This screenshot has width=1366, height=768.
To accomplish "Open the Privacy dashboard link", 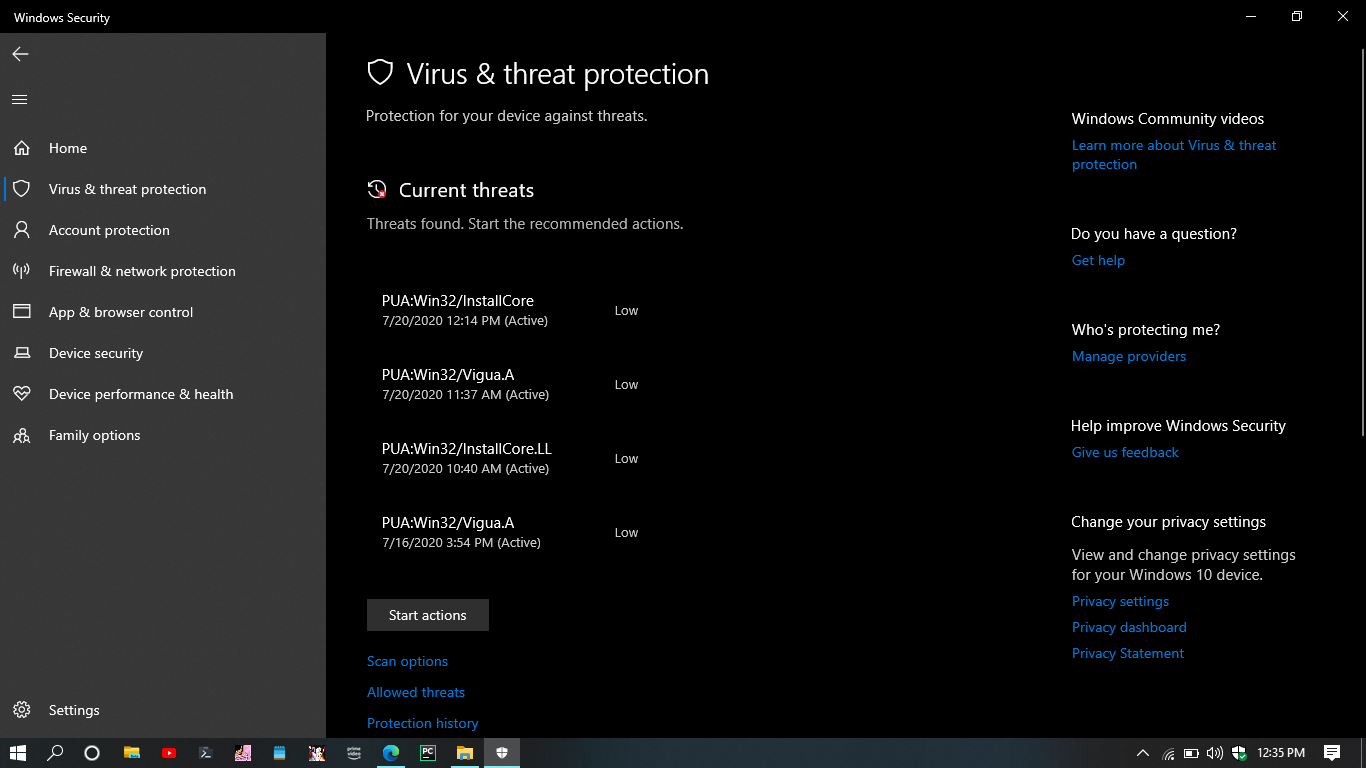I will click(1129, 627).
